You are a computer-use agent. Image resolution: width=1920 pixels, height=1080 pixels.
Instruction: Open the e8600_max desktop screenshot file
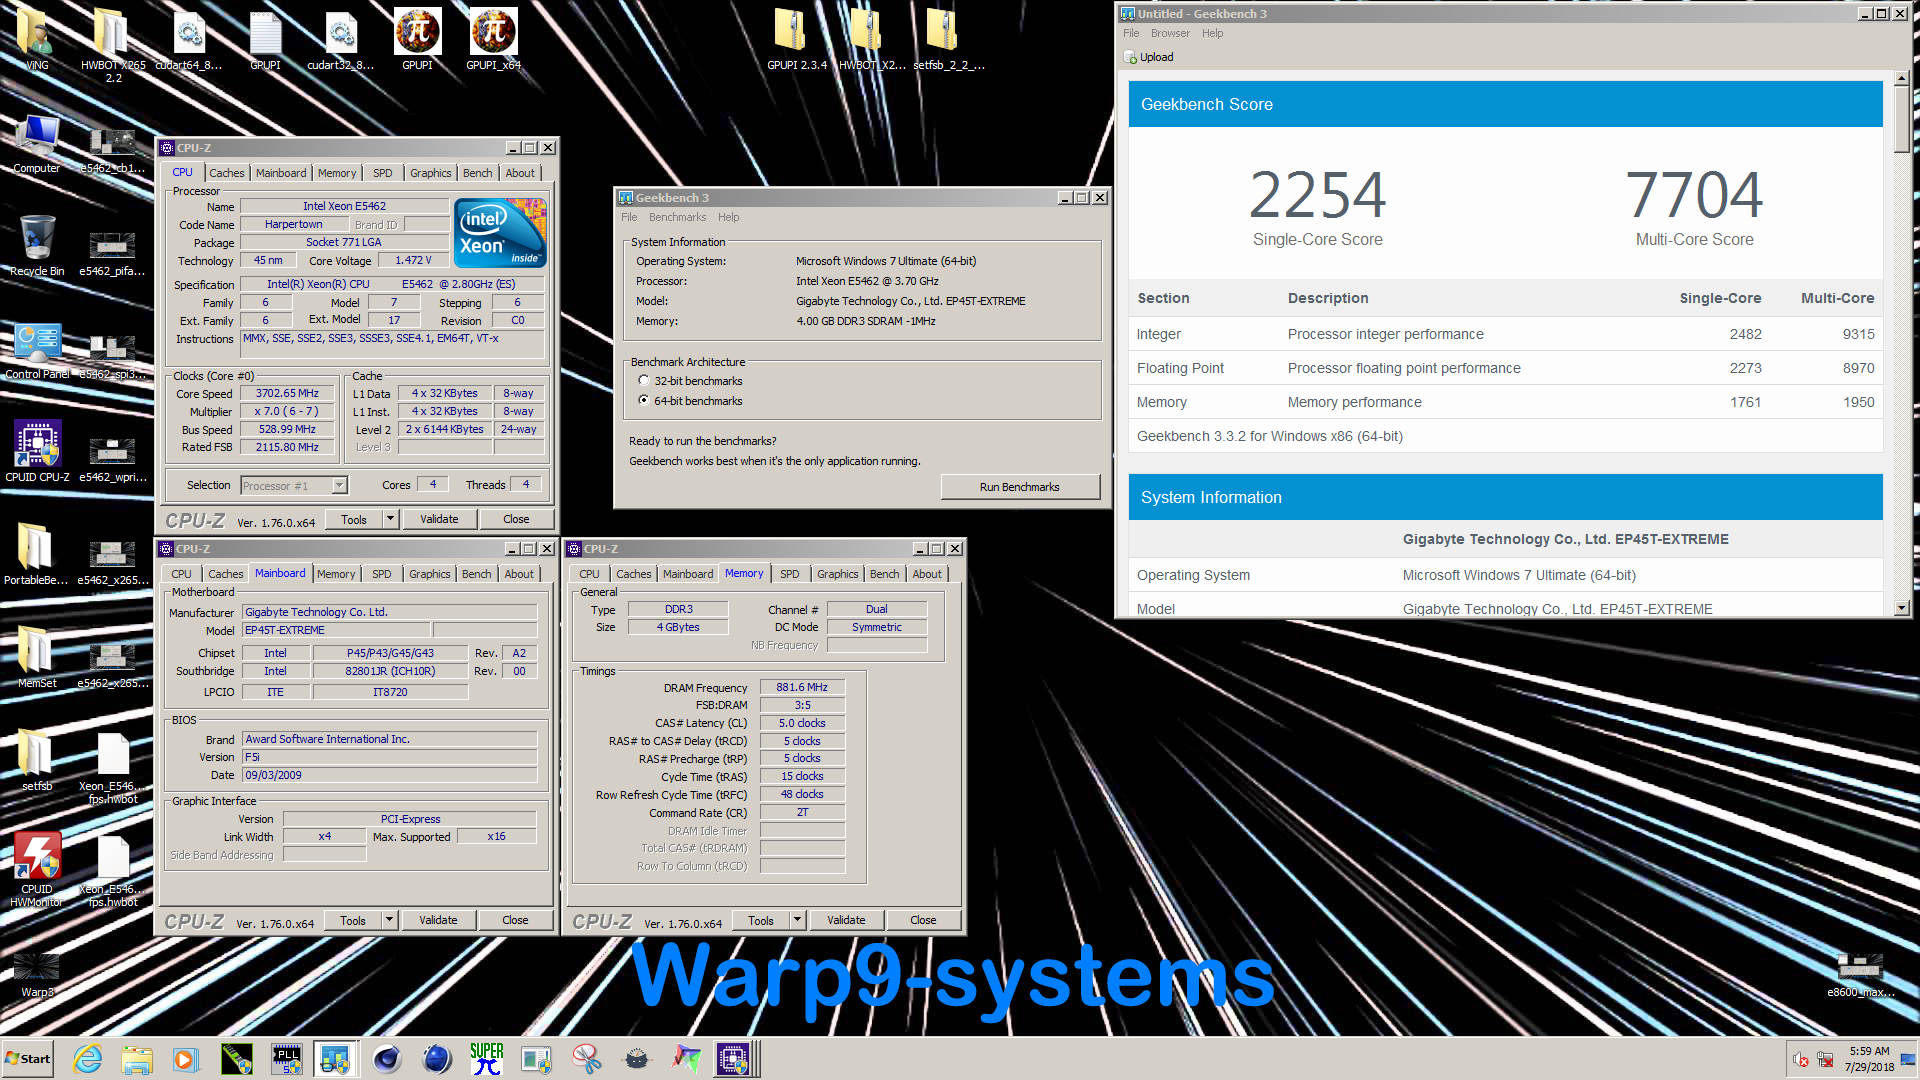(1860, 975)
